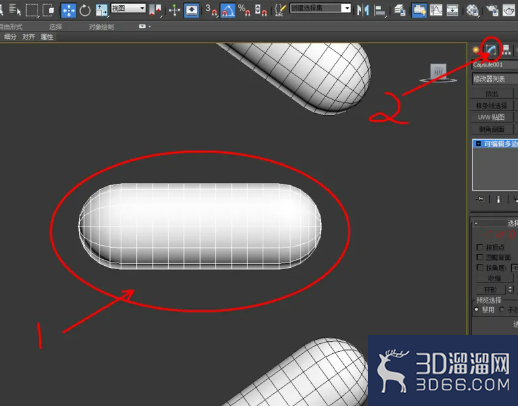Viewport: 518px width, 406px height.
Task: Click the Ring spinner arrows
Action: click(x=510, y=289)
